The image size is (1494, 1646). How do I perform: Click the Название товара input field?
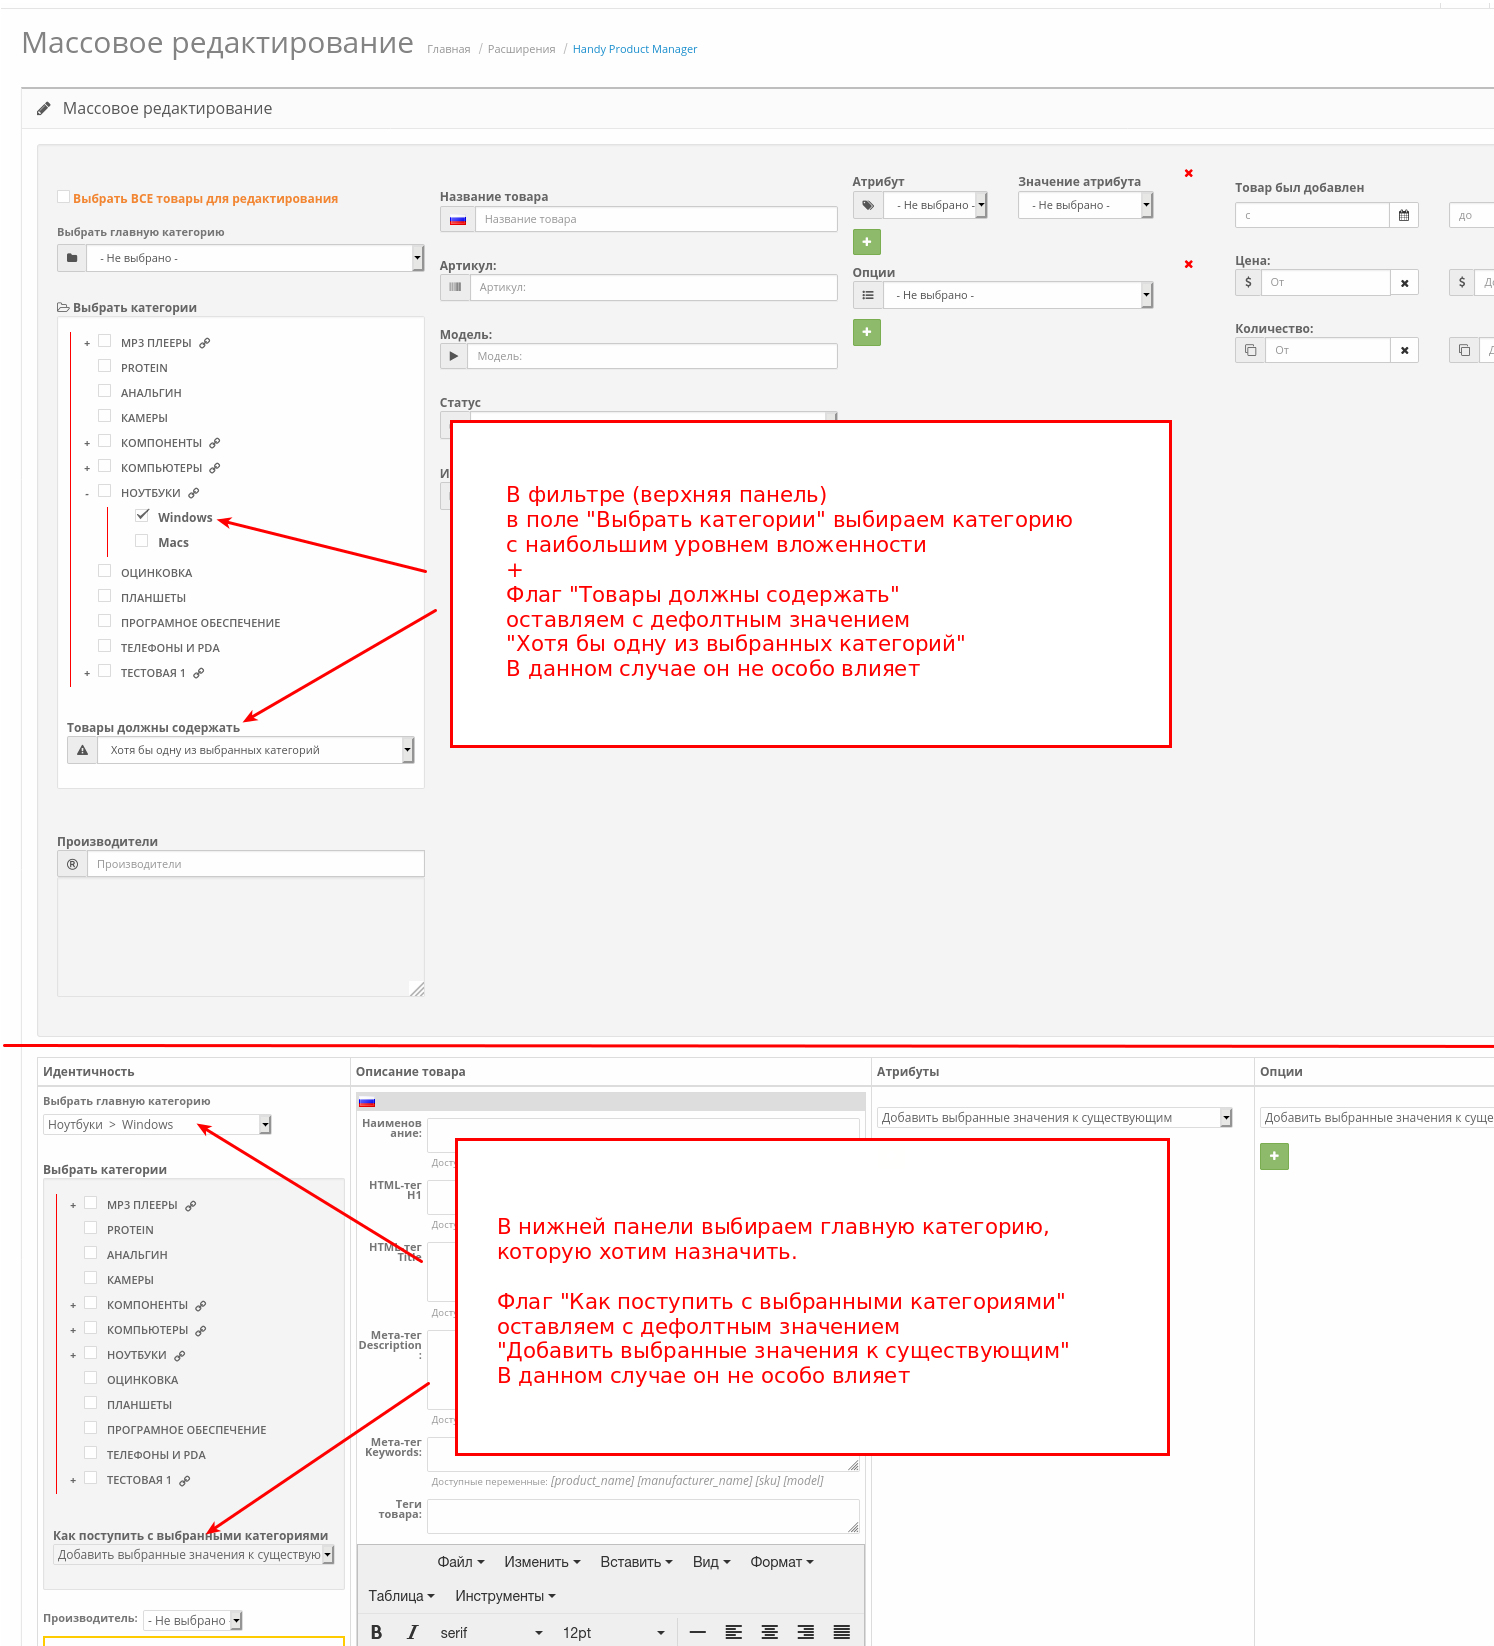pos(655,219)
